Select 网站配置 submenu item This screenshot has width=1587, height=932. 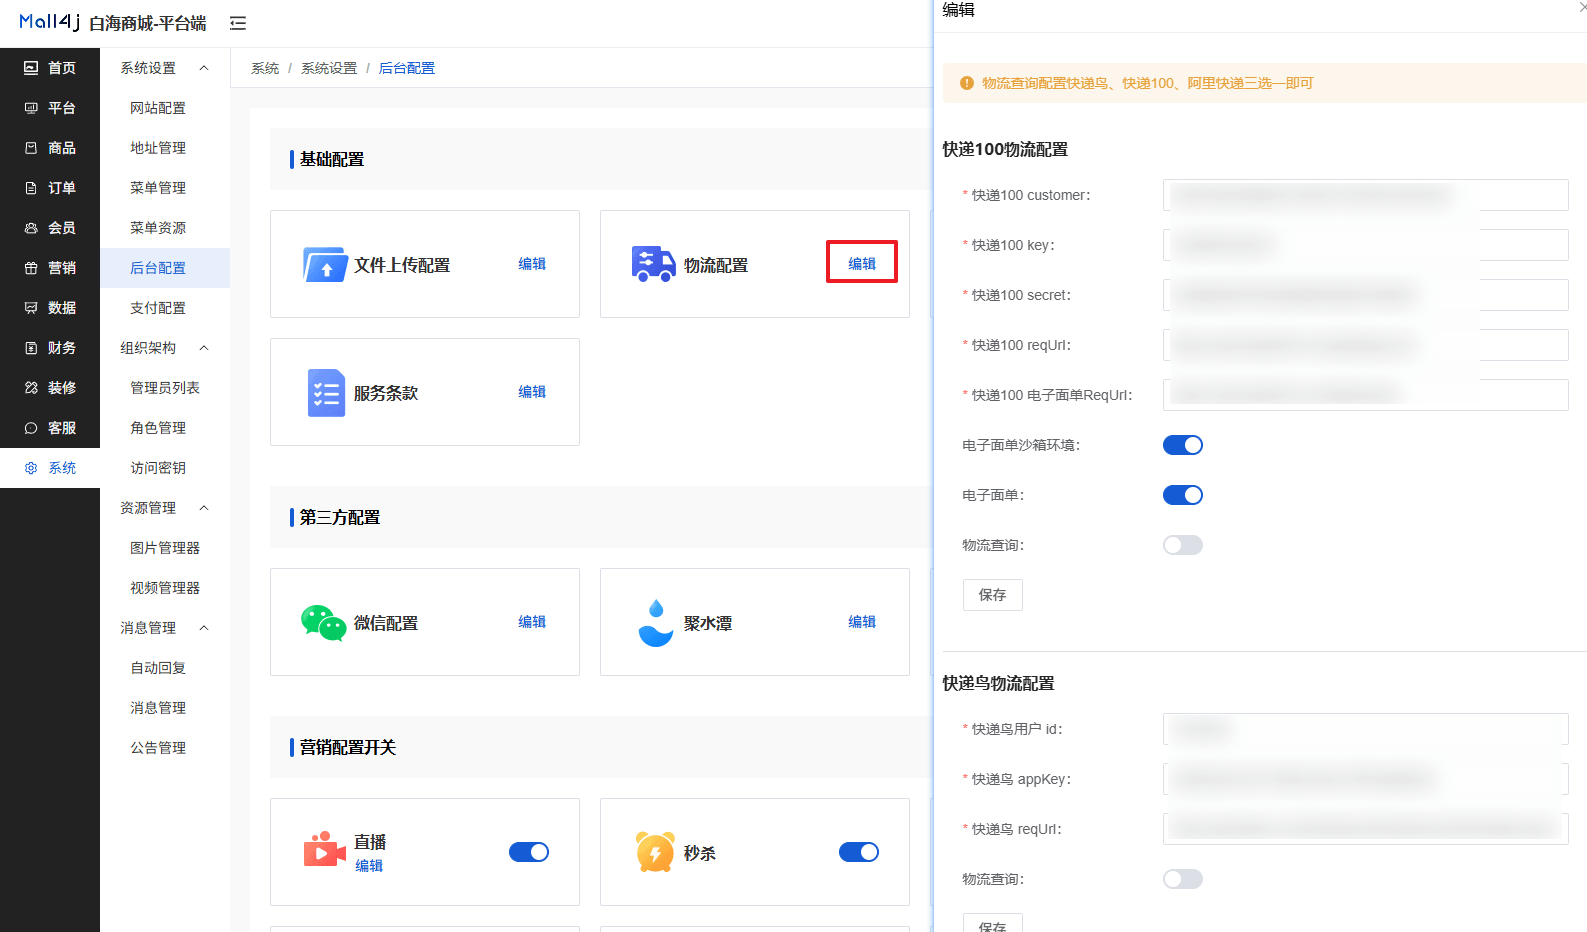(165, 108)
